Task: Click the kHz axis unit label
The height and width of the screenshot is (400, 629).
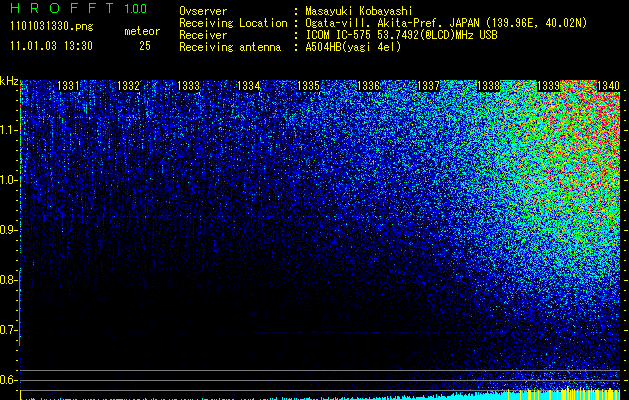Action: 9,81
